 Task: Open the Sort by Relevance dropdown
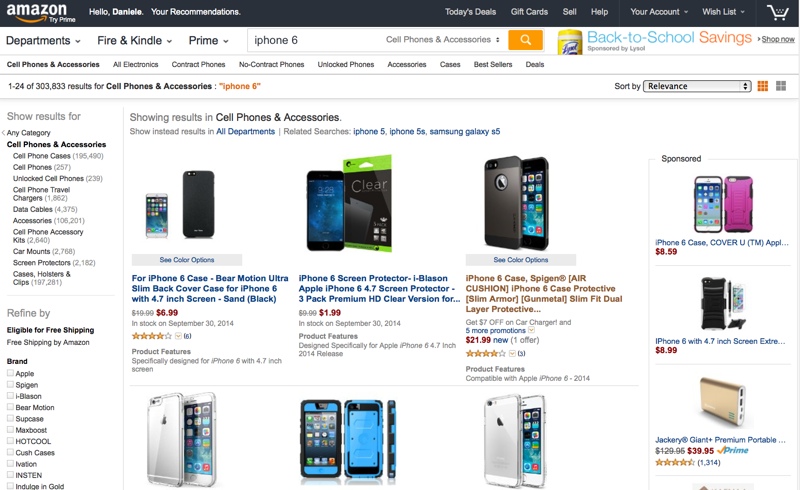697,86
